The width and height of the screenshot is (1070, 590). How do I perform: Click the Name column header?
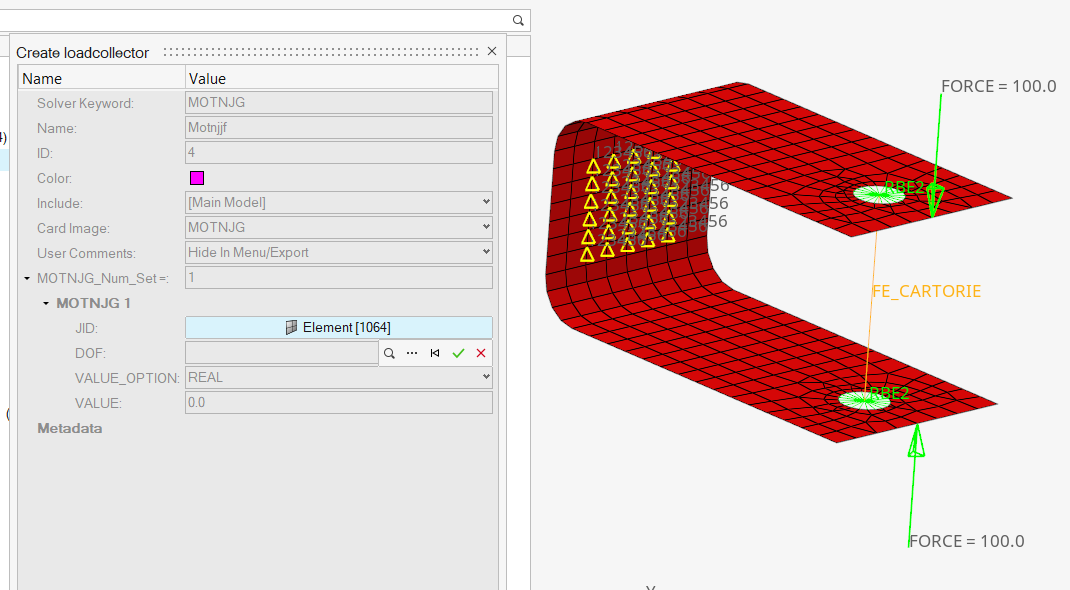click(x=101, y=78)
